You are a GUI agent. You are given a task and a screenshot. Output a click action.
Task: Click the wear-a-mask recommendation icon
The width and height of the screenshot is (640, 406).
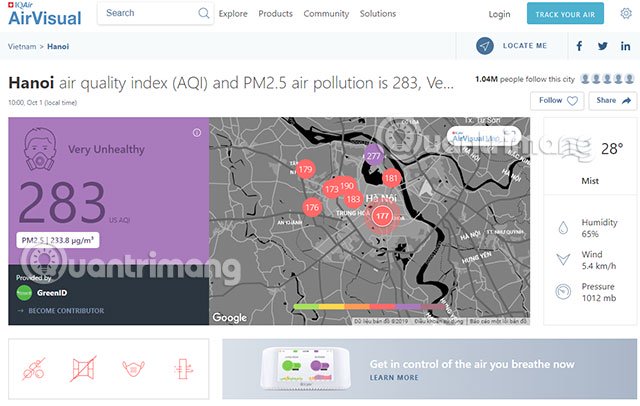pos(133,368)
